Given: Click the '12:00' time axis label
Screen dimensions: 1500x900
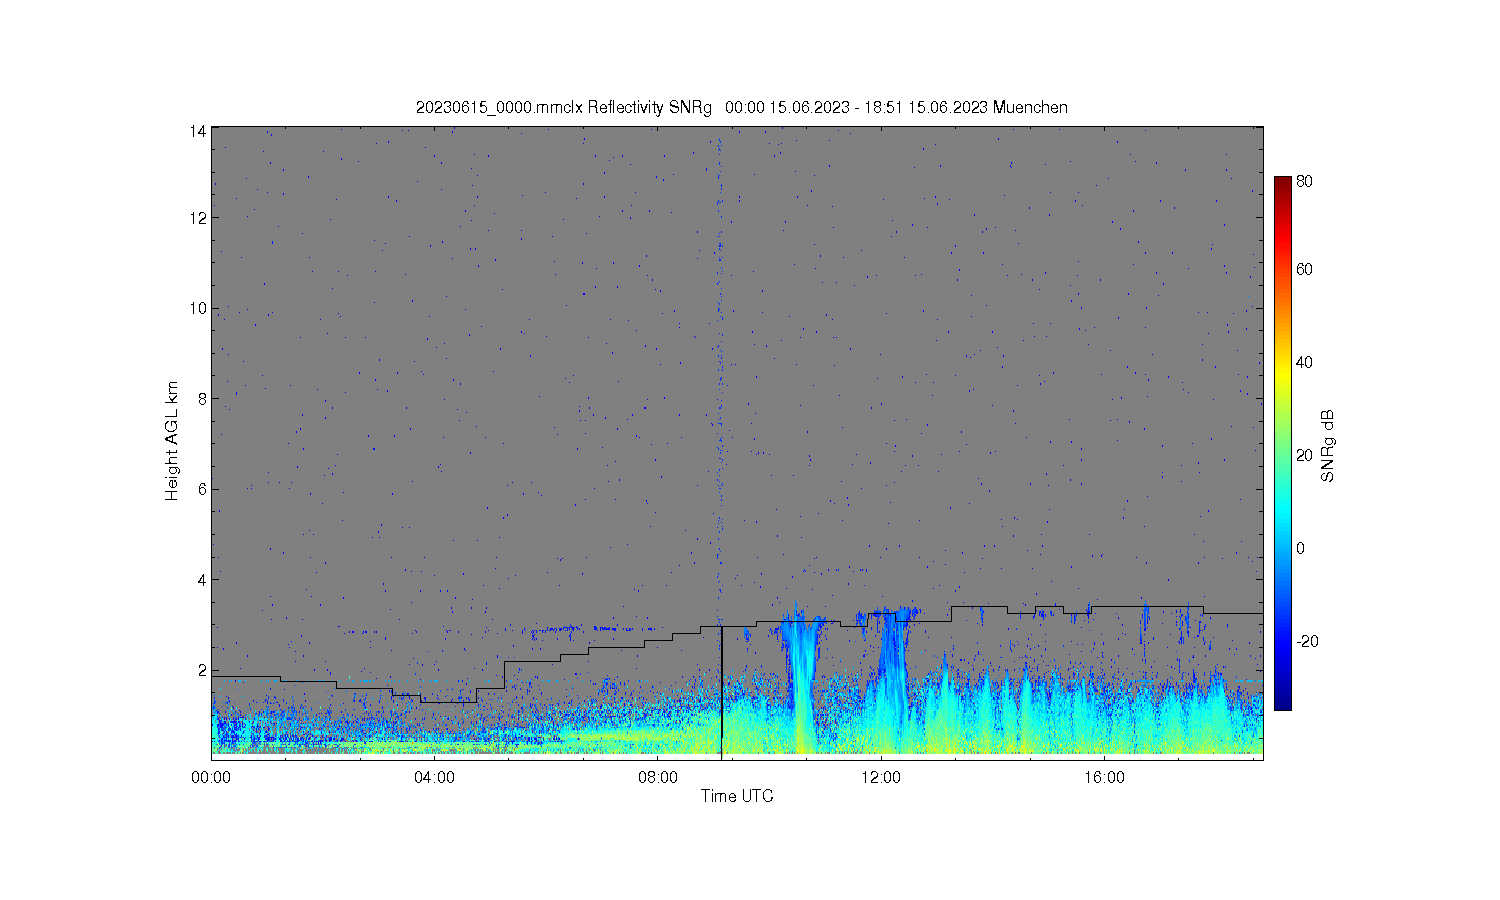Looking at the screenshot, I should tap(881, 777).
